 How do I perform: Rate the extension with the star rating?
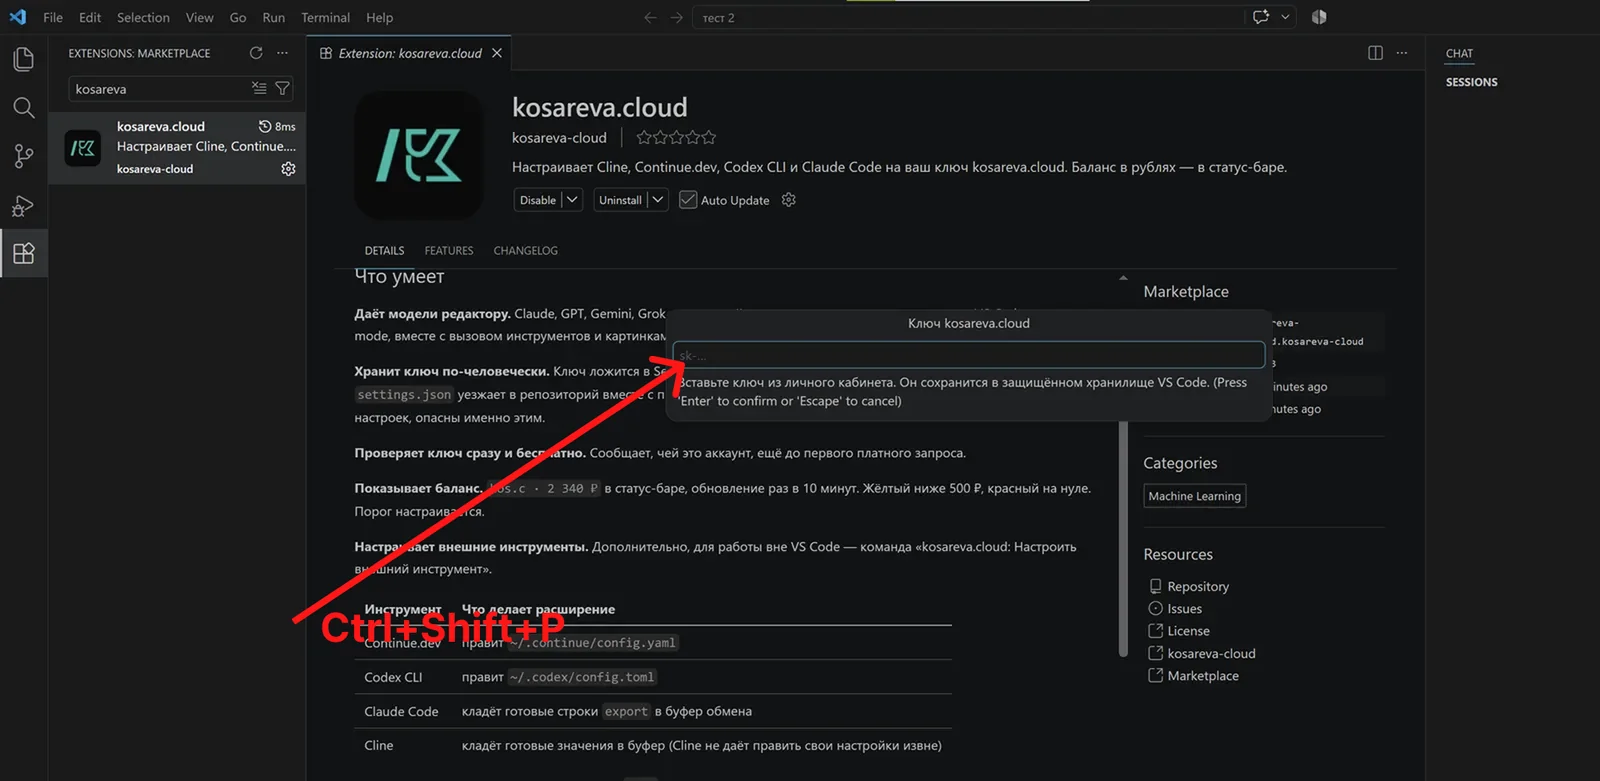coord(676,137)
